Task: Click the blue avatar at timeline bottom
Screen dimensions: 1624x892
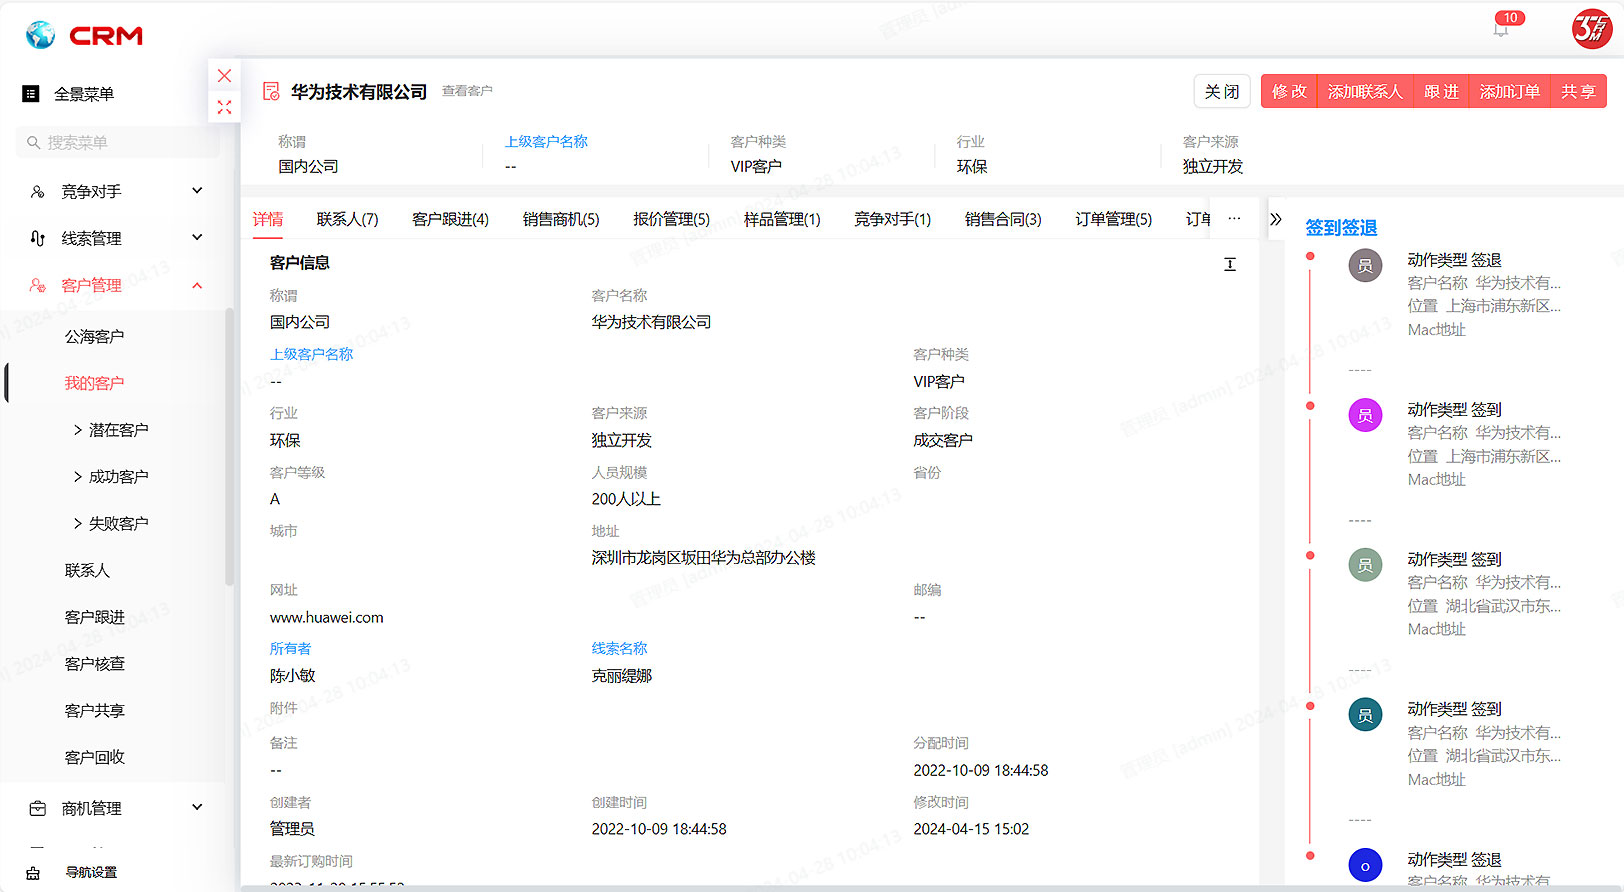Action: [1365, 865]
